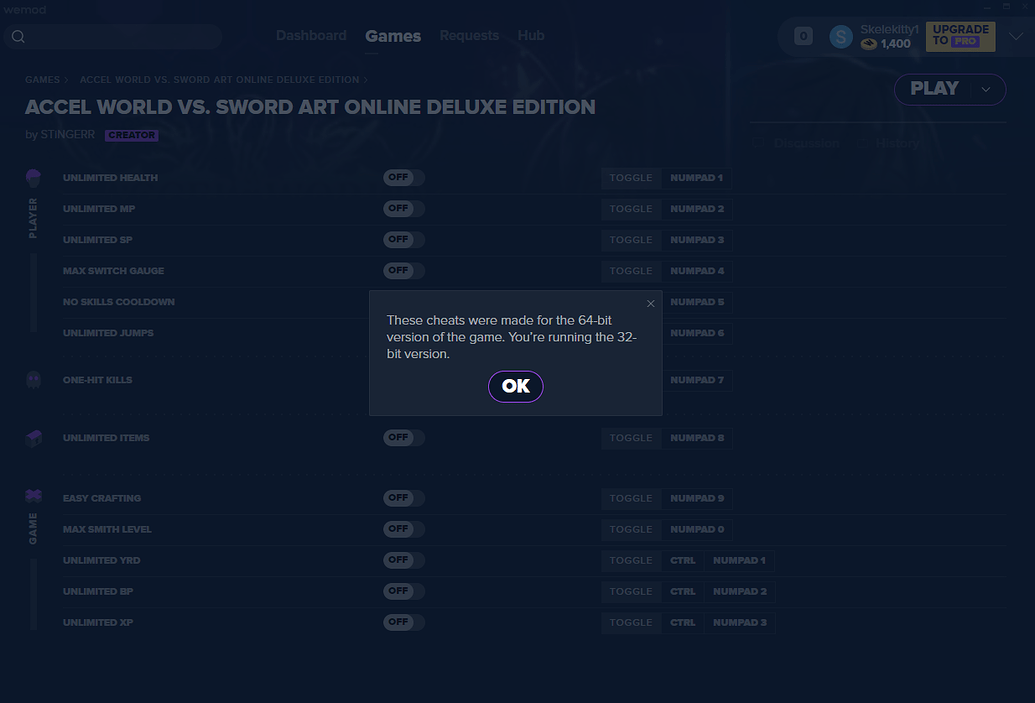1035x703 pixels.
Task: Toggle Unlimited MP switch
Action: click(x=403, y=209)
